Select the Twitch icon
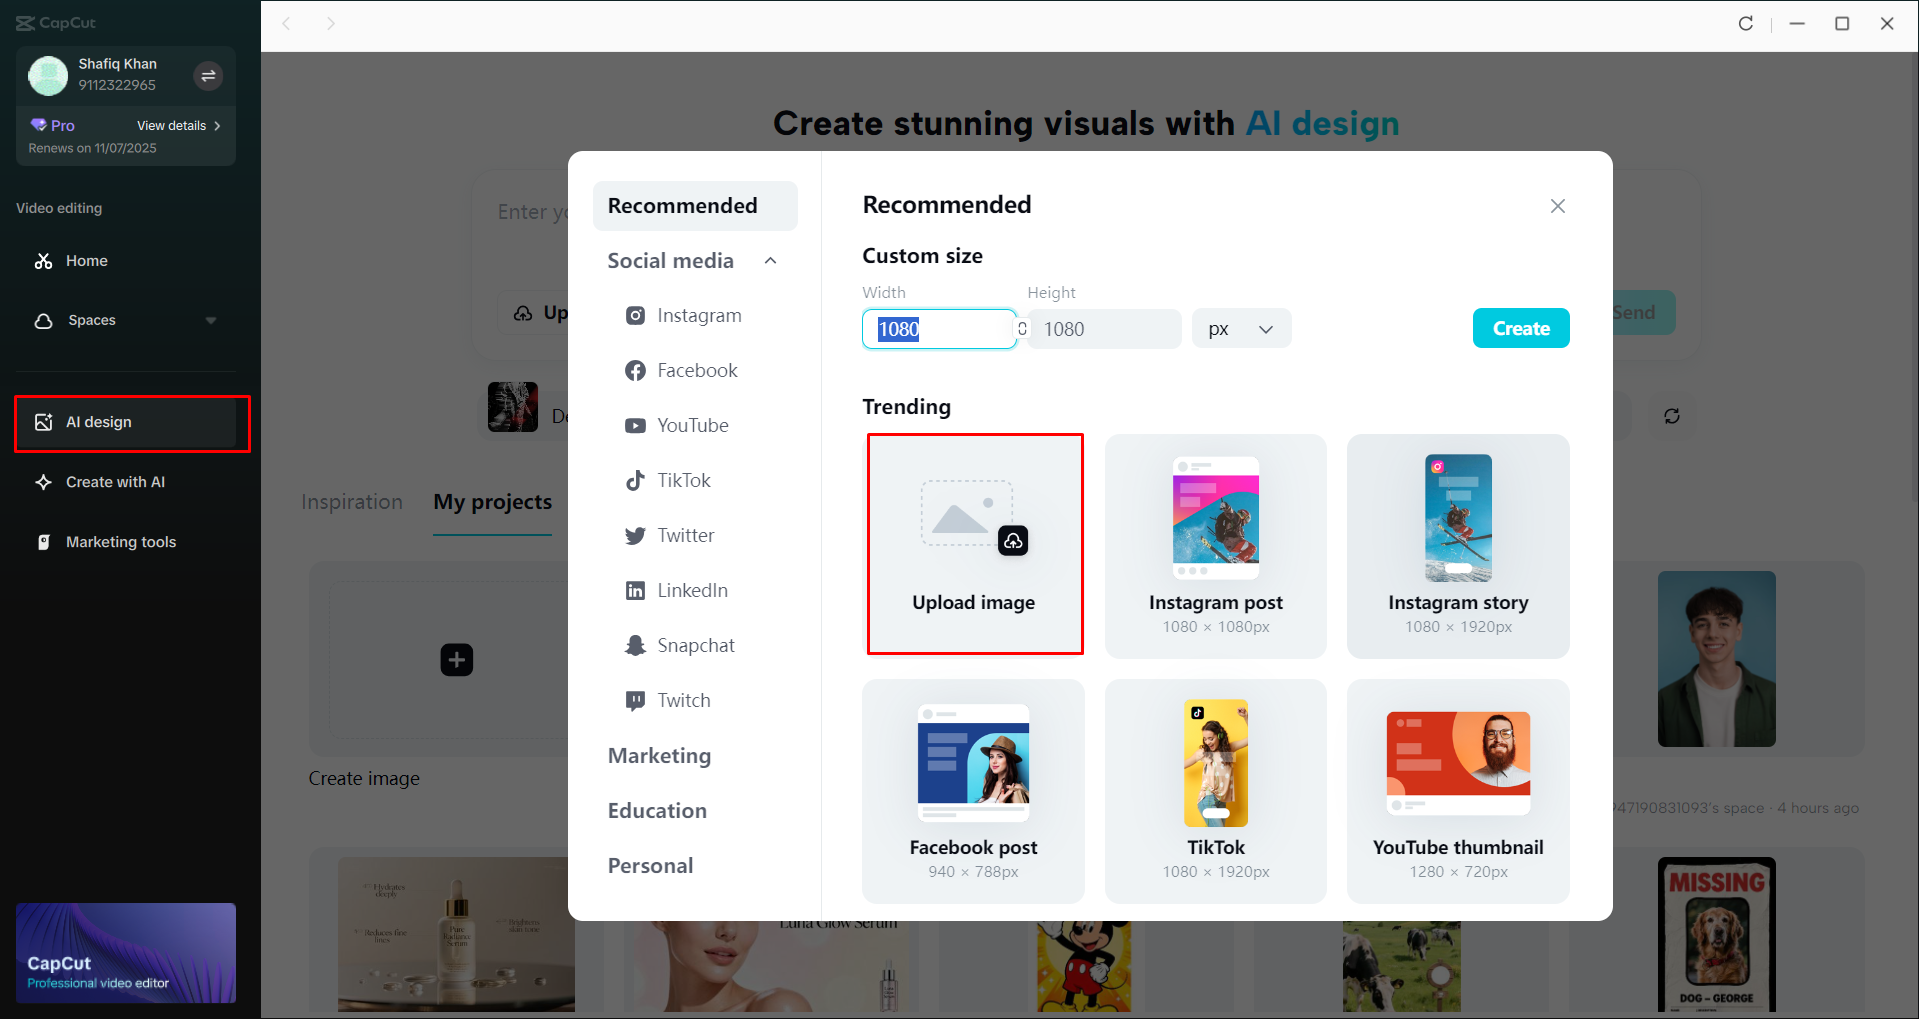This screenshot has width=1919, height=1019. (683, 700)
